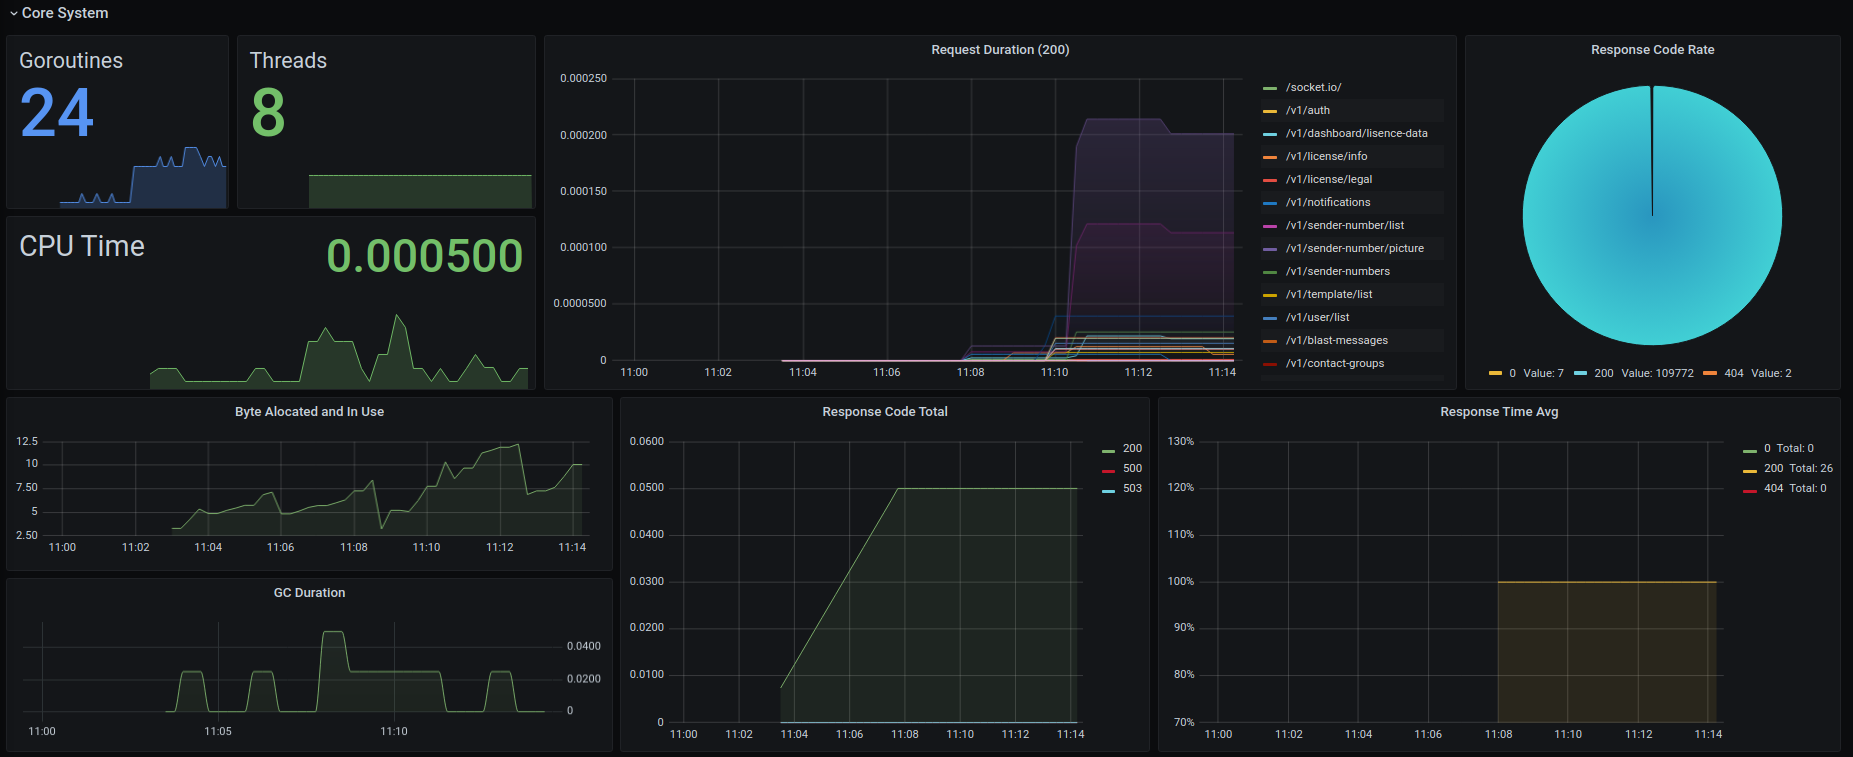
Task: Toggle the /socket.io/ series in the legend
Action: click(1313, 88)
